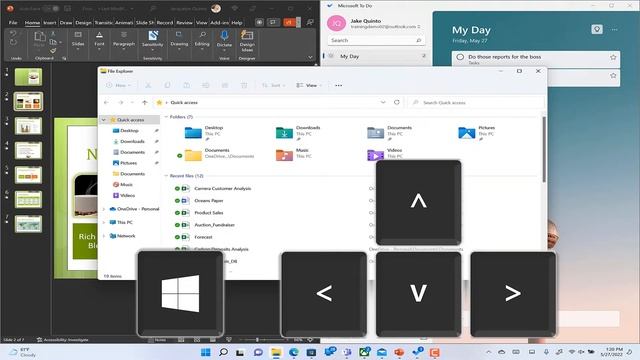Select slide 3 thumbnail in PowerPoint
The image size is (640, 360).
tap(28, 126)
